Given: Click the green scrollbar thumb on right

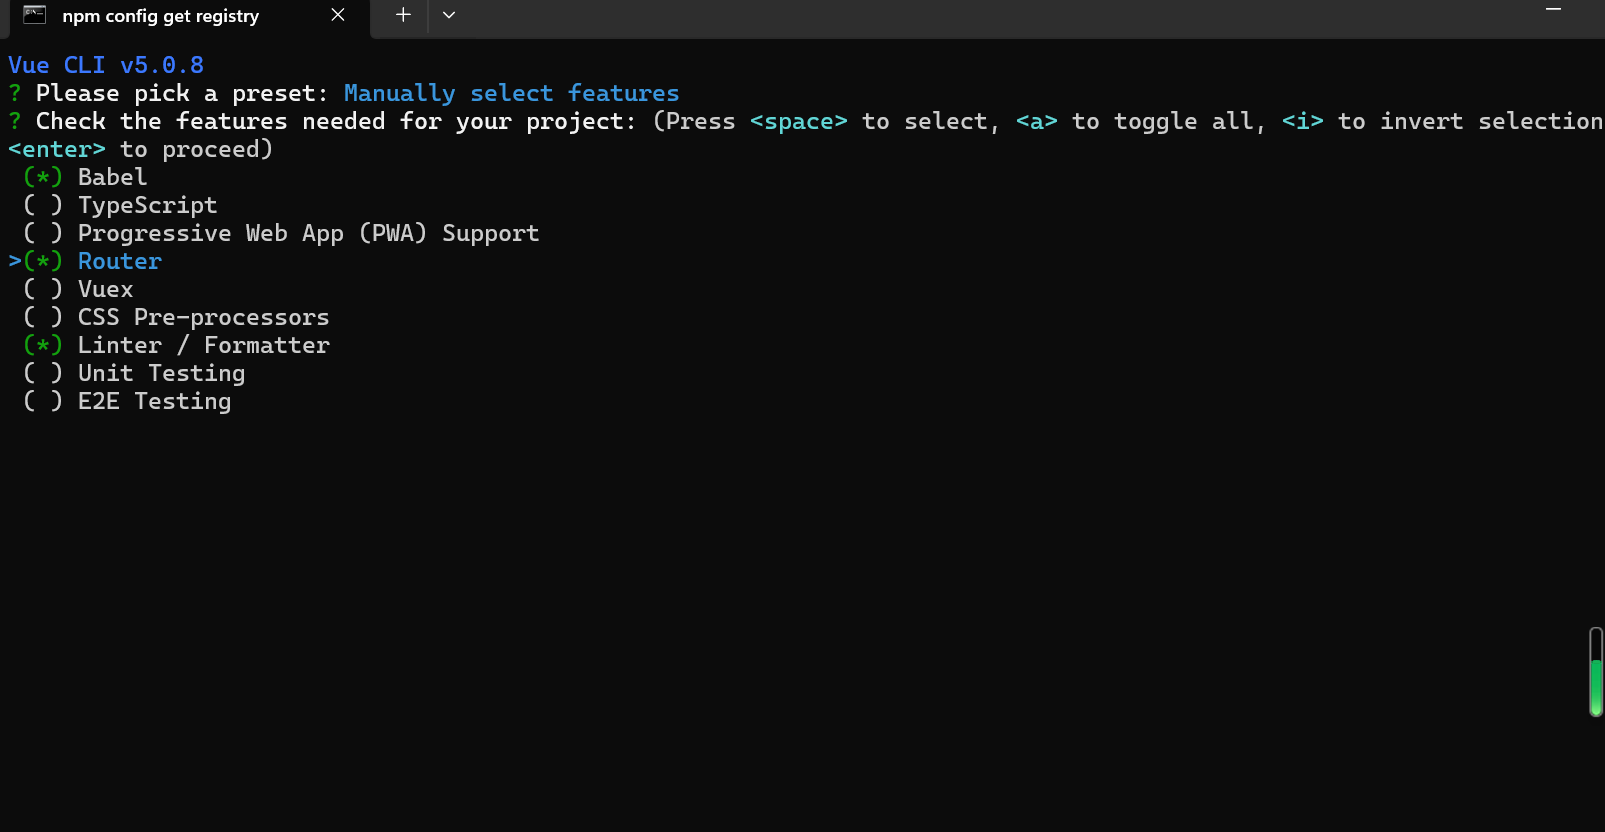Looking at the screenshot, I should point(1596,687).
